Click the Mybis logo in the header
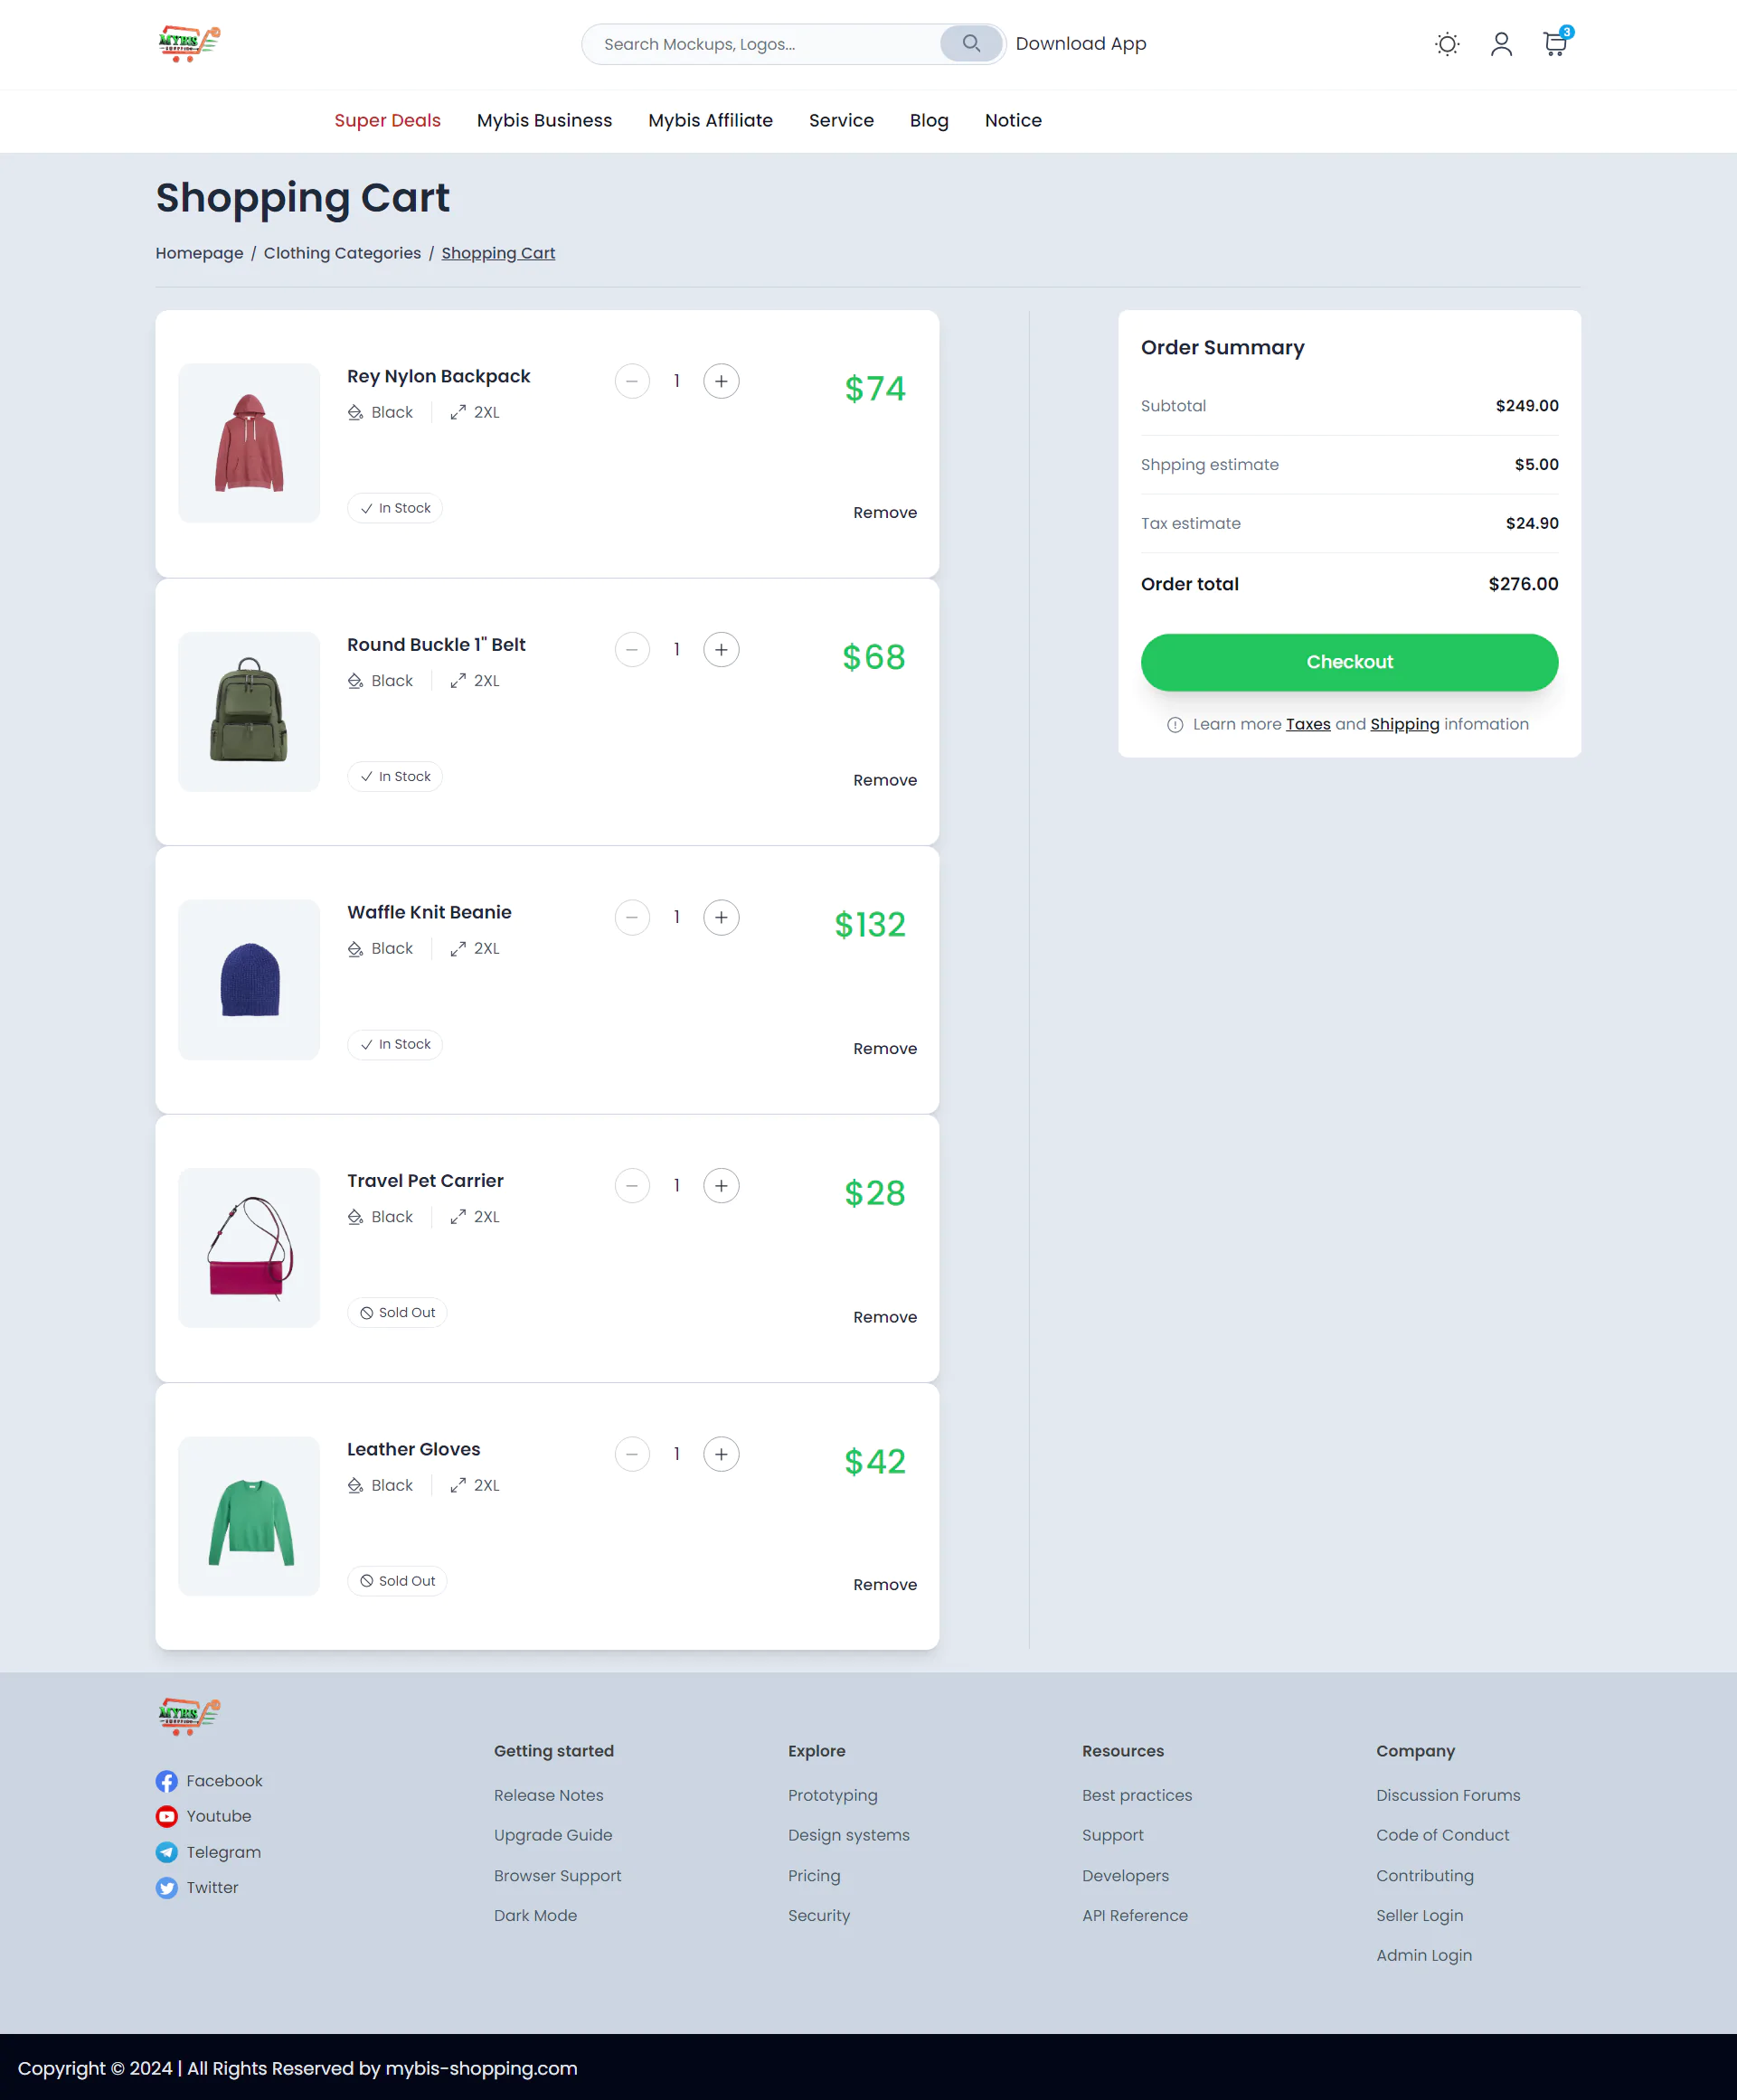This screenshot has width=1737, height=2100. pos(189,43)
